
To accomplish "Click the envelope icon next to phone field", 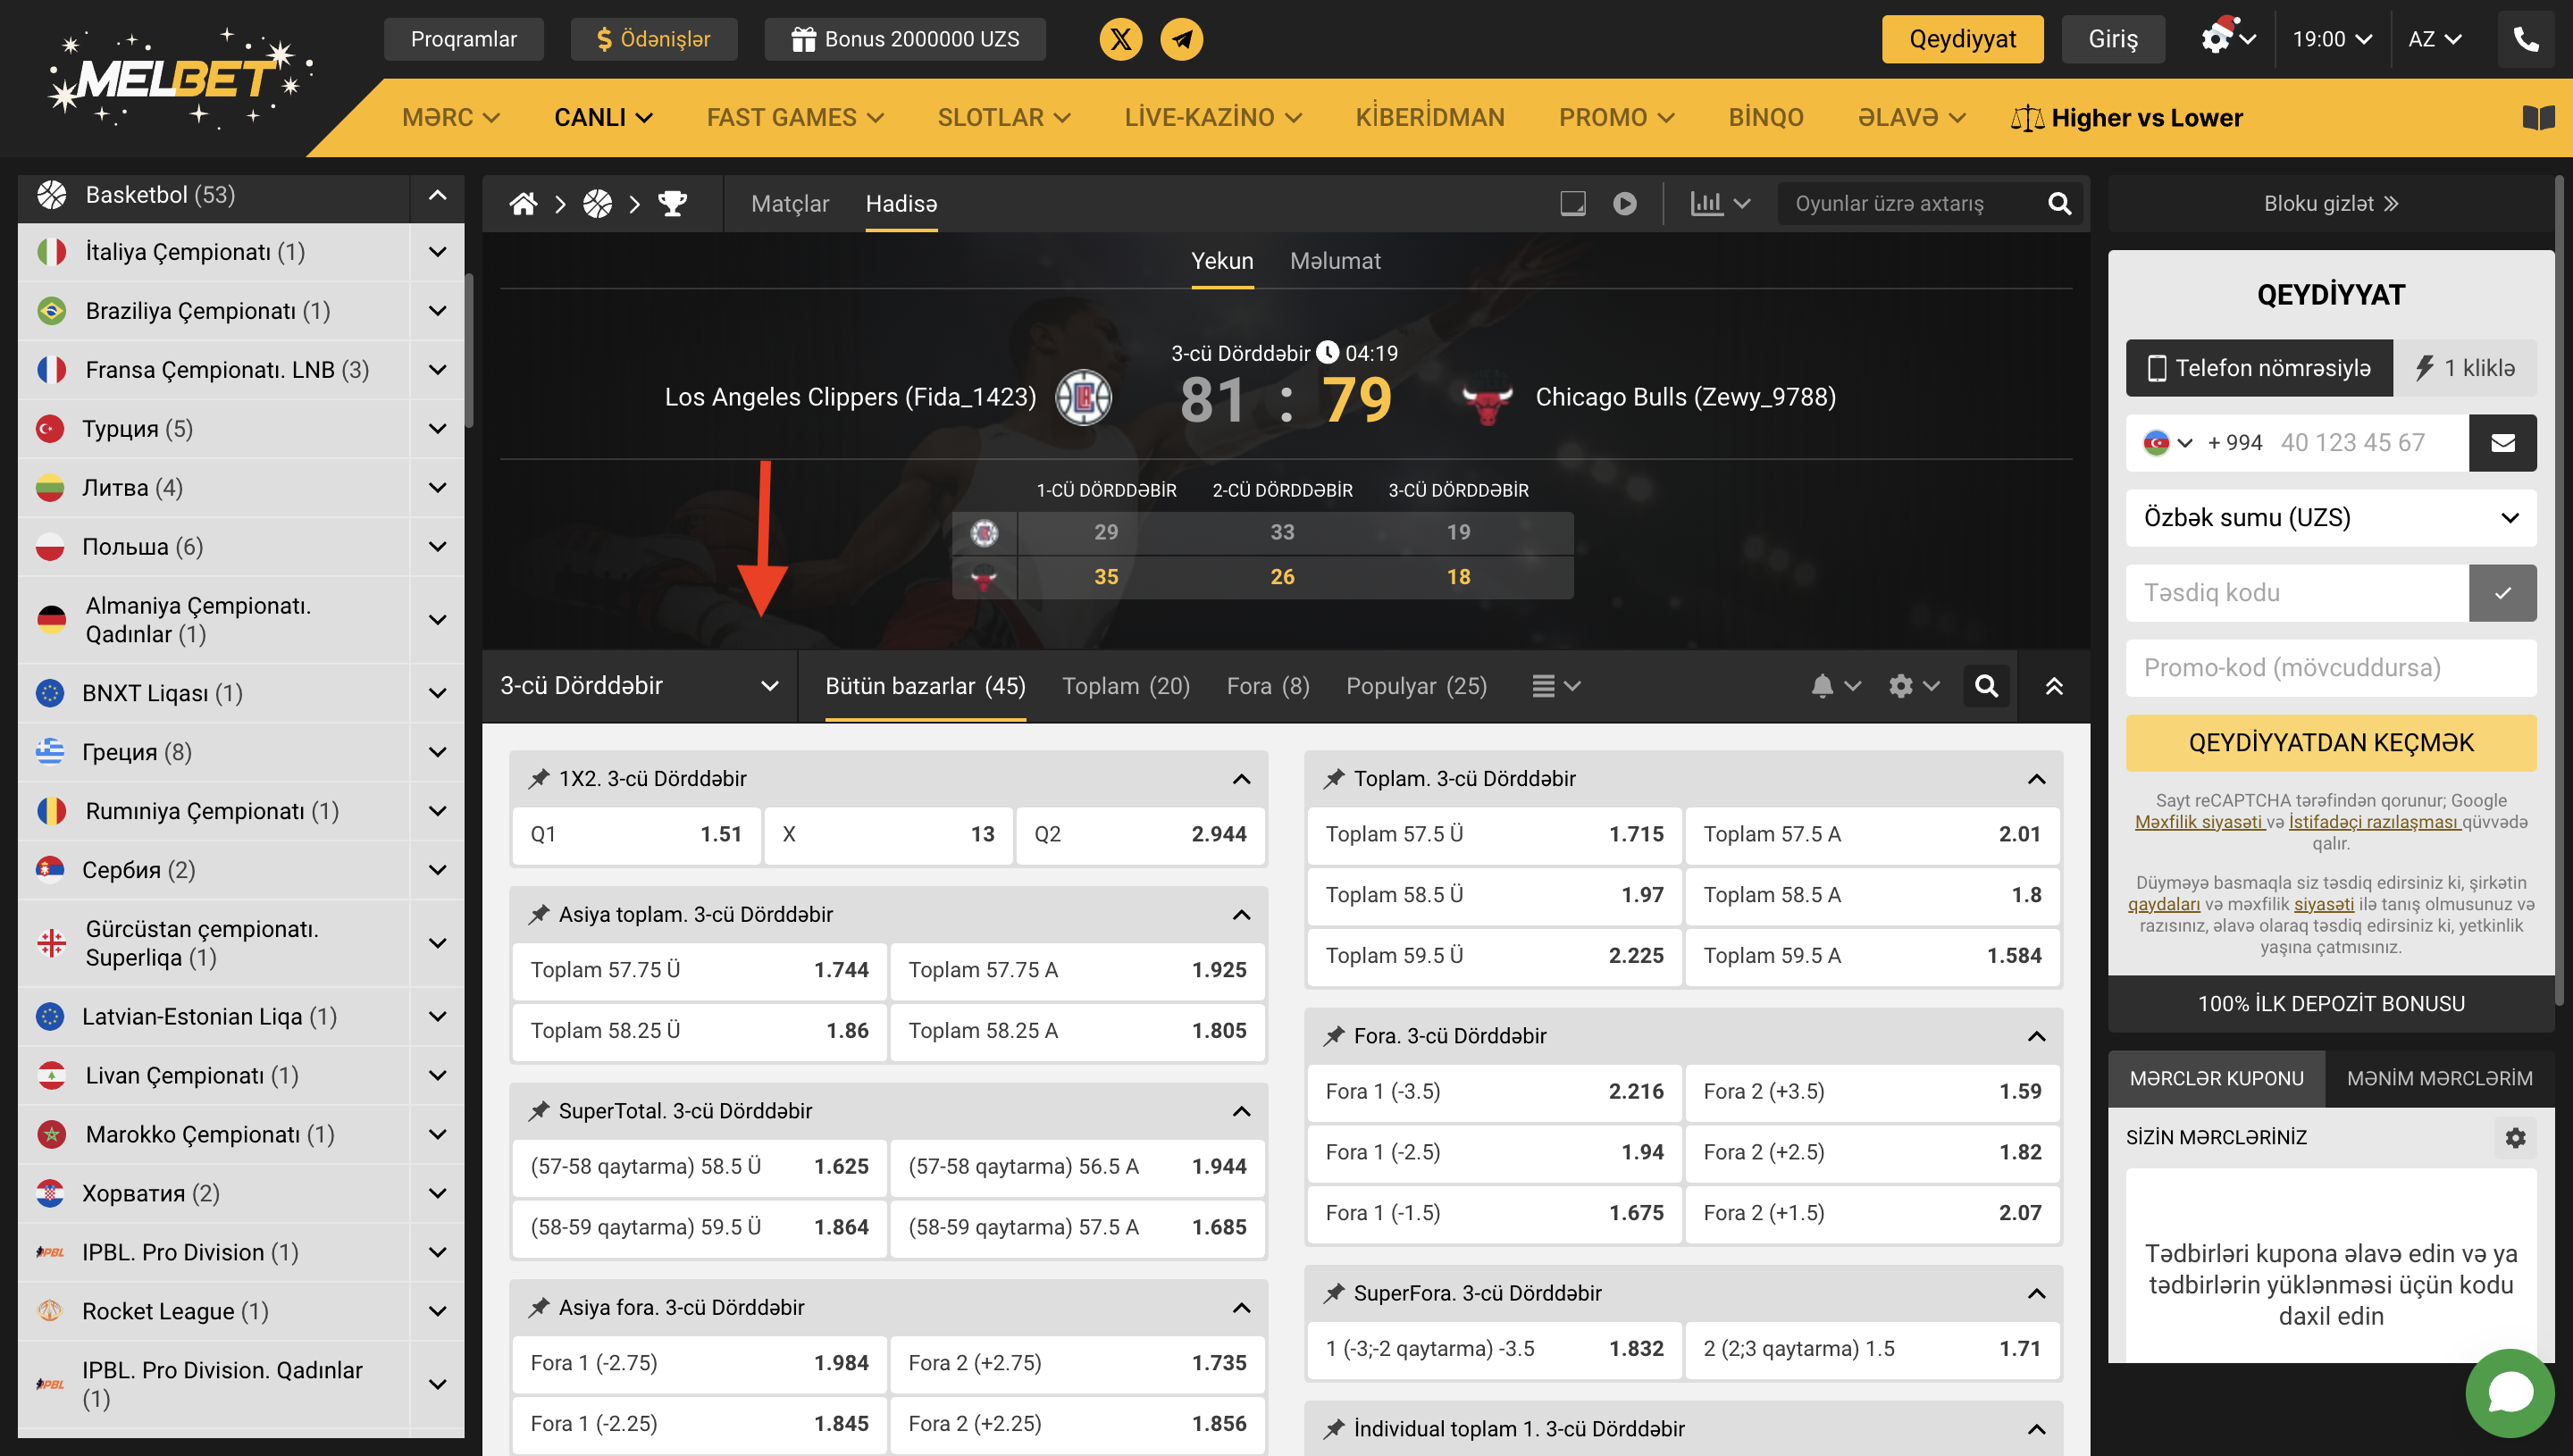I will pyautogui.click(x=2502, y=443).
